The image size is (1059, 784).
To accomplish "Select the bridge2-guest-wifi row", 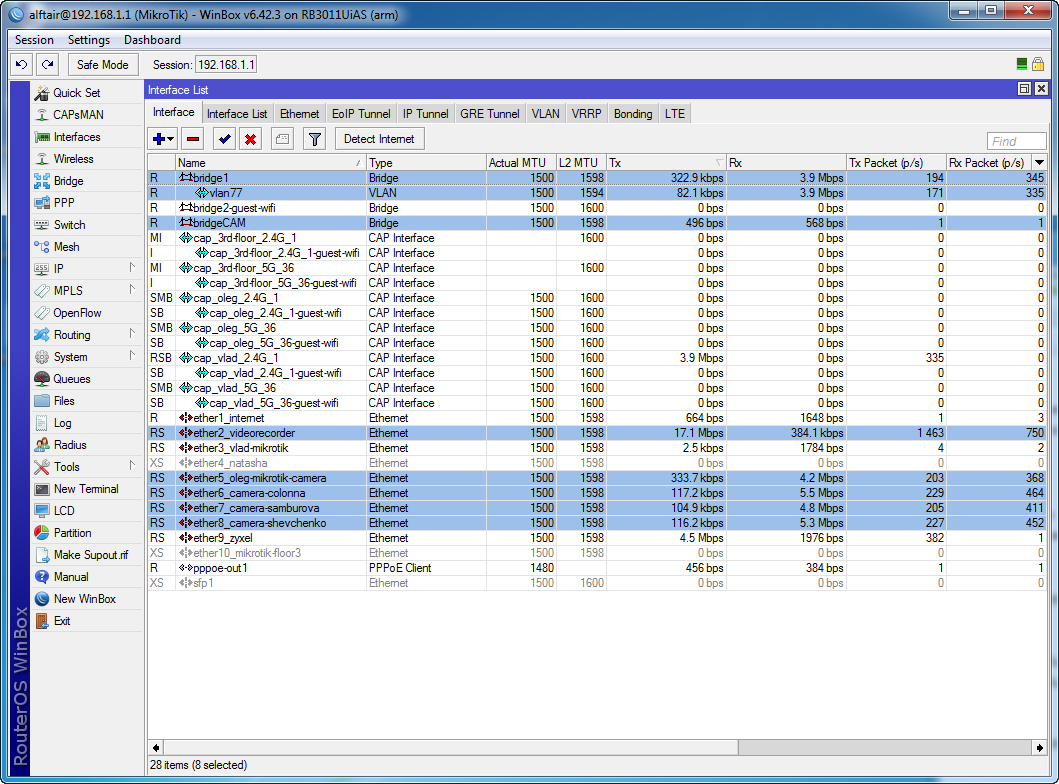I will click(x=597, y=208).
